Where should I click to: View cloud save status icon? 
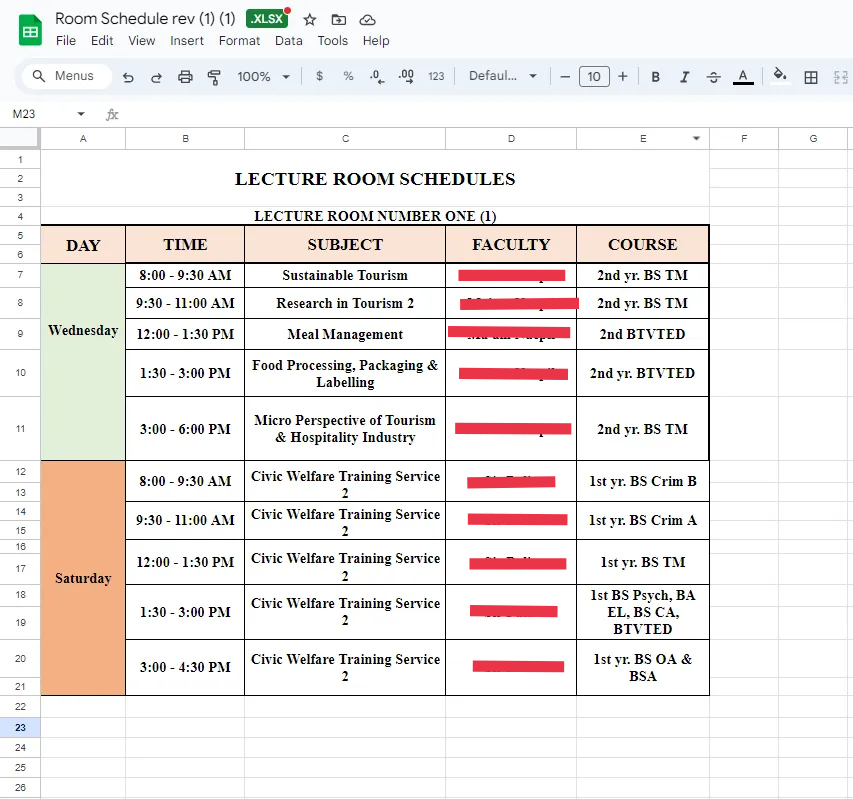tap(367, 20)
